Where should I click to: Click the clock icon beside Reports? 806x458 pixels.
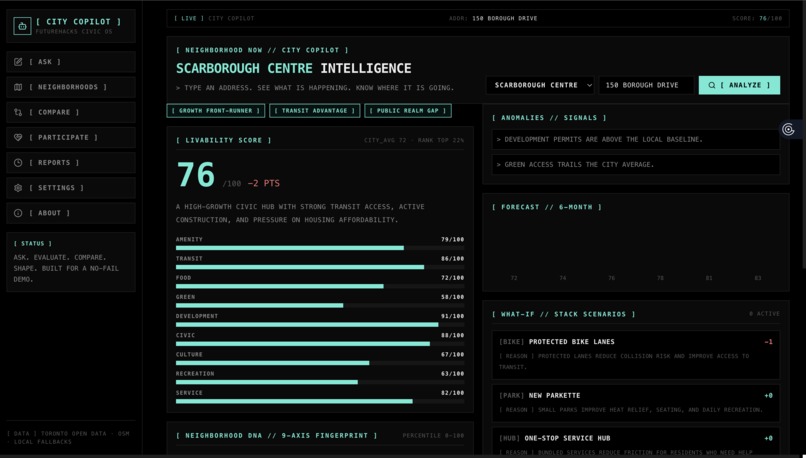point(18,162)
